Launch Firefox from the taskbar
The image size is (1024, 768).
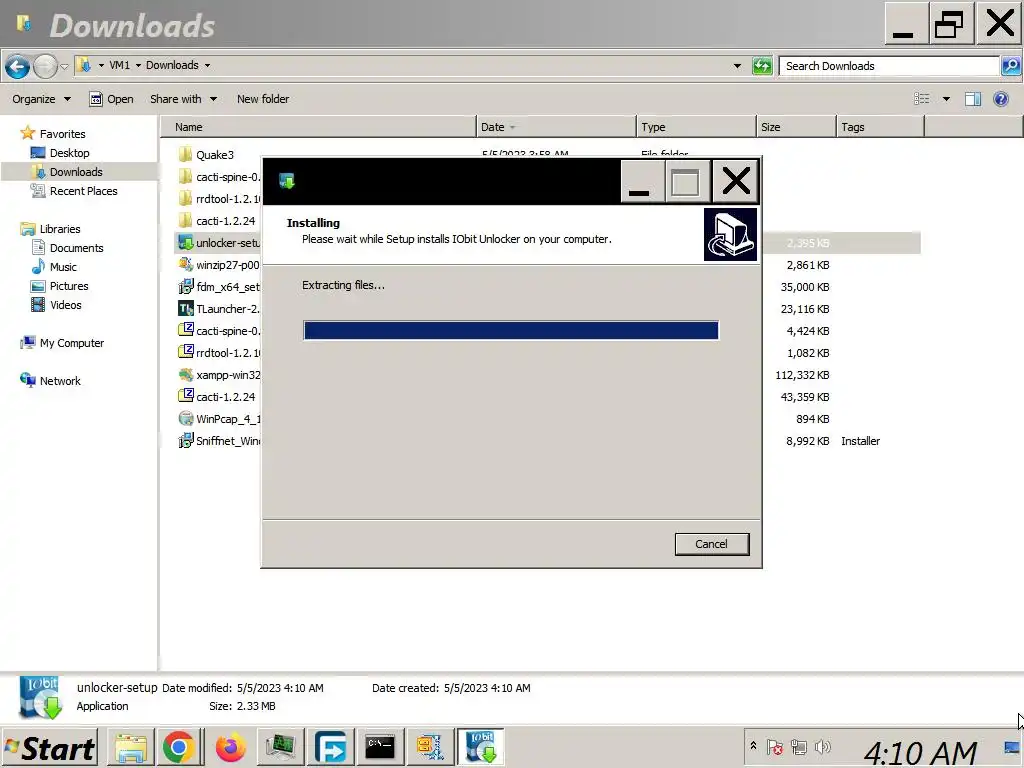click(231, 747)
